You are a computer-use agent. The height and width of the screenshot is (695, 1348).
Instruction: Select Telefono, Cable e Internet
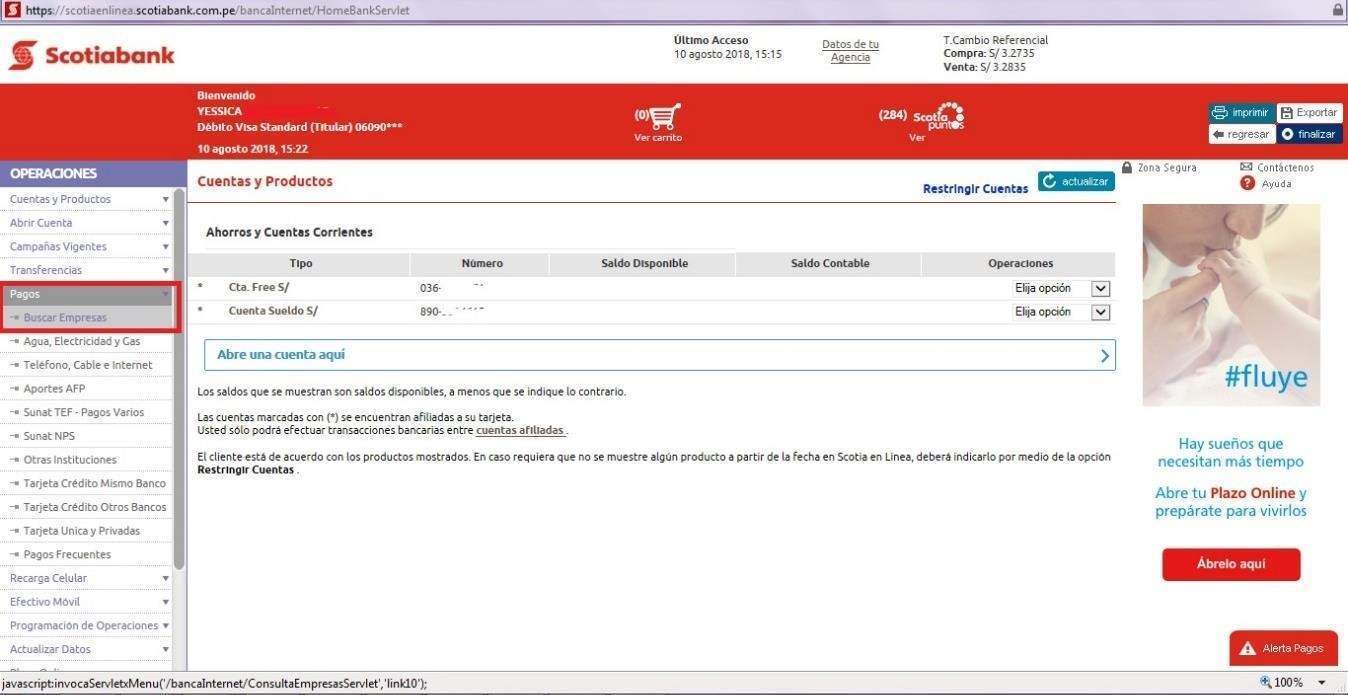[x=88, y=365]
